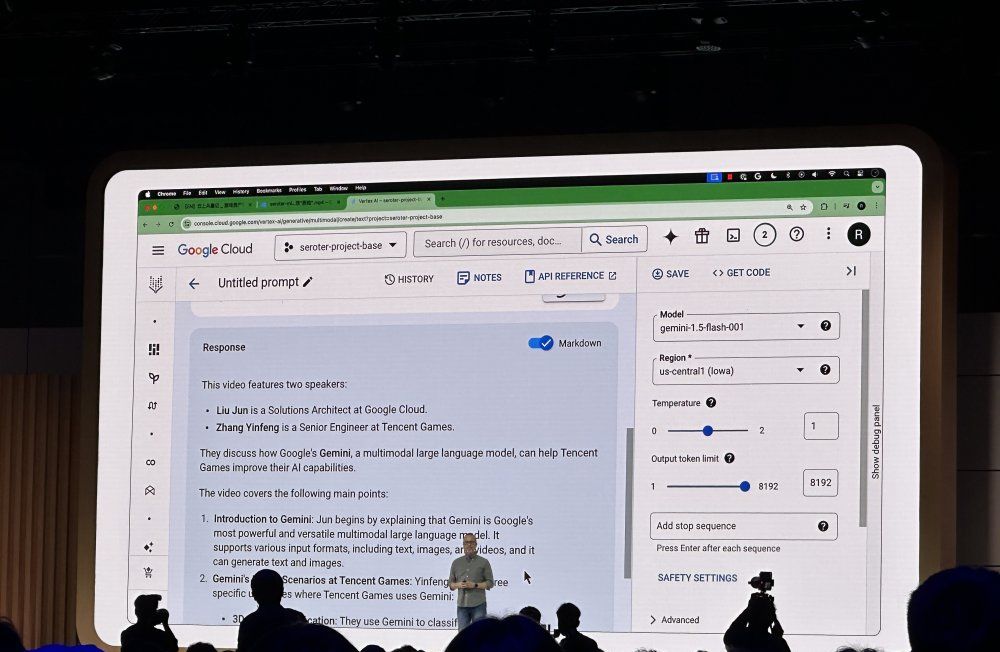
Task: Save the prompt with SAVE
Action: (670, 274)
